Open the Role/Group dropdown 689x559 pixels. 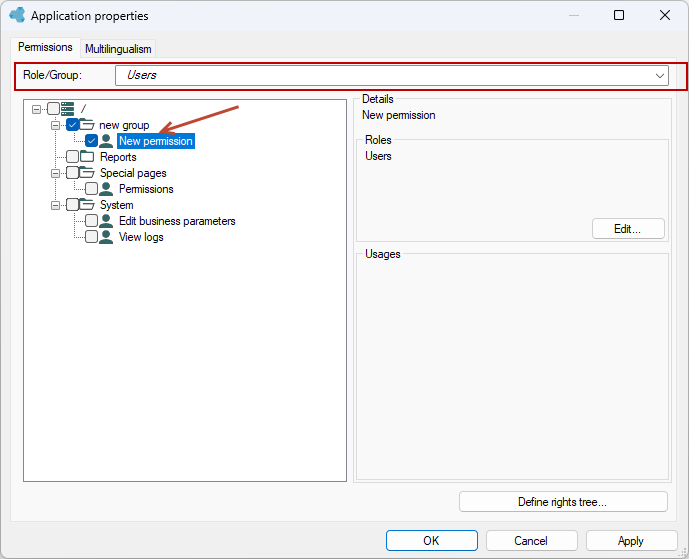(x=659, y=76)
